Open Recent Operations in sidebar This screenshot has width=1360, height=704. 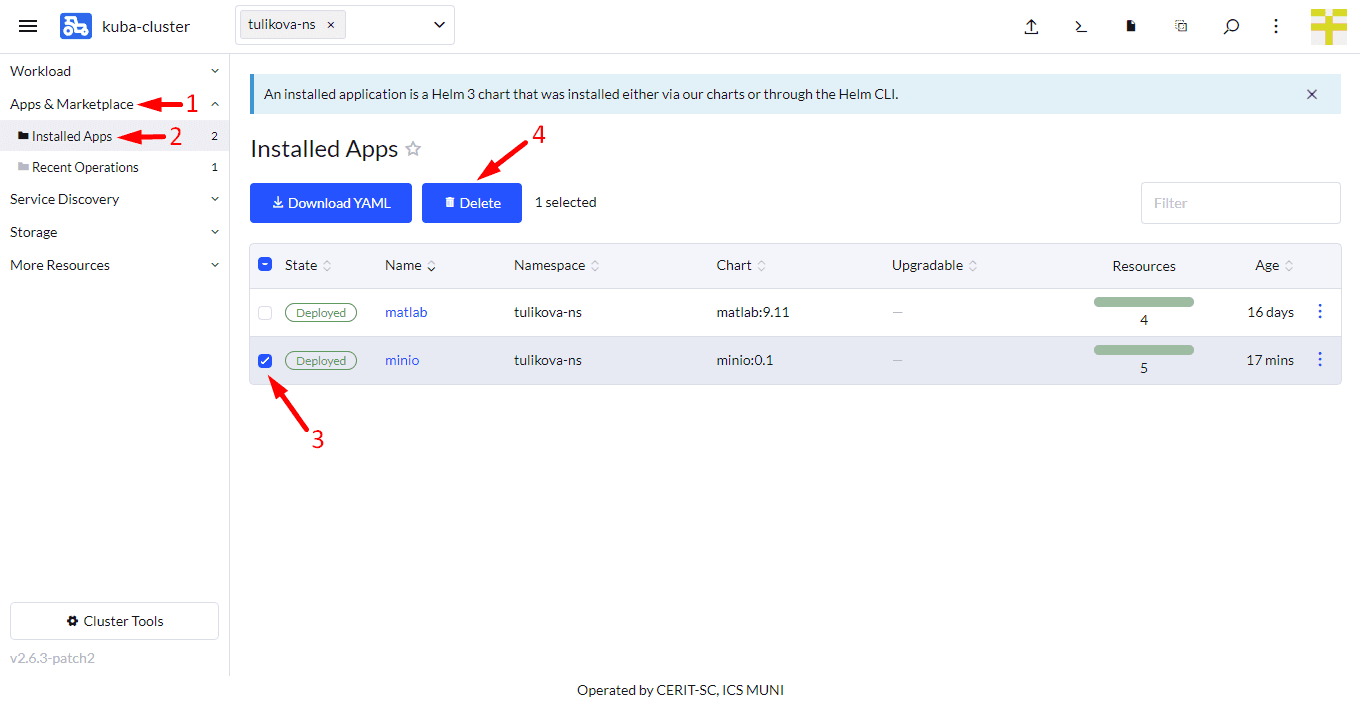[x=85, y=167]
